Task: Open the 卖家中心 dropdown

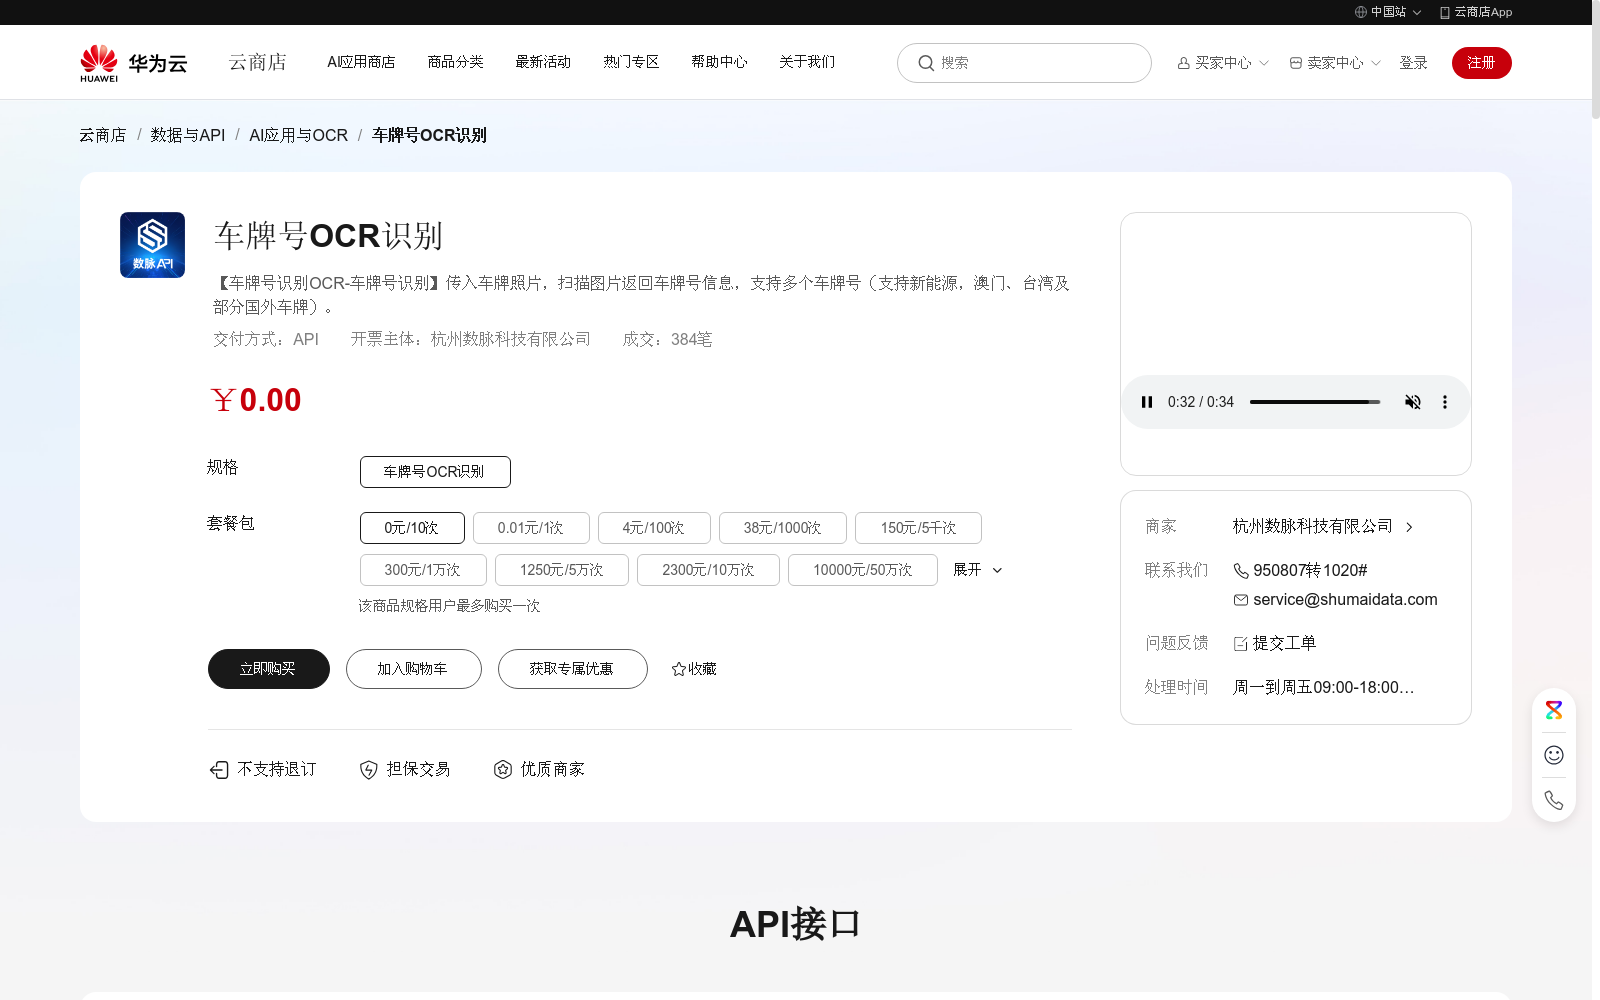Action: click(1335, 63)
